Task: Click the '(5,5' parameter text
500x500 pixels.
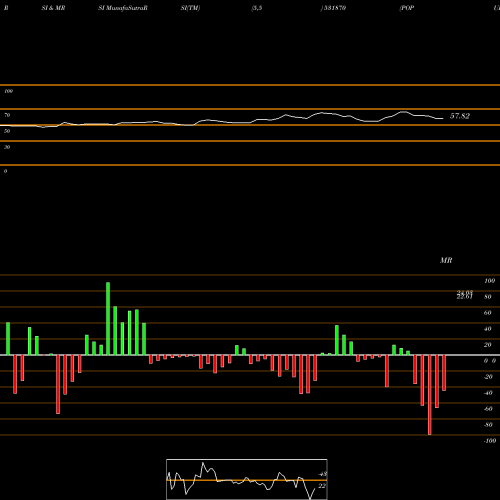Action: 257,8
